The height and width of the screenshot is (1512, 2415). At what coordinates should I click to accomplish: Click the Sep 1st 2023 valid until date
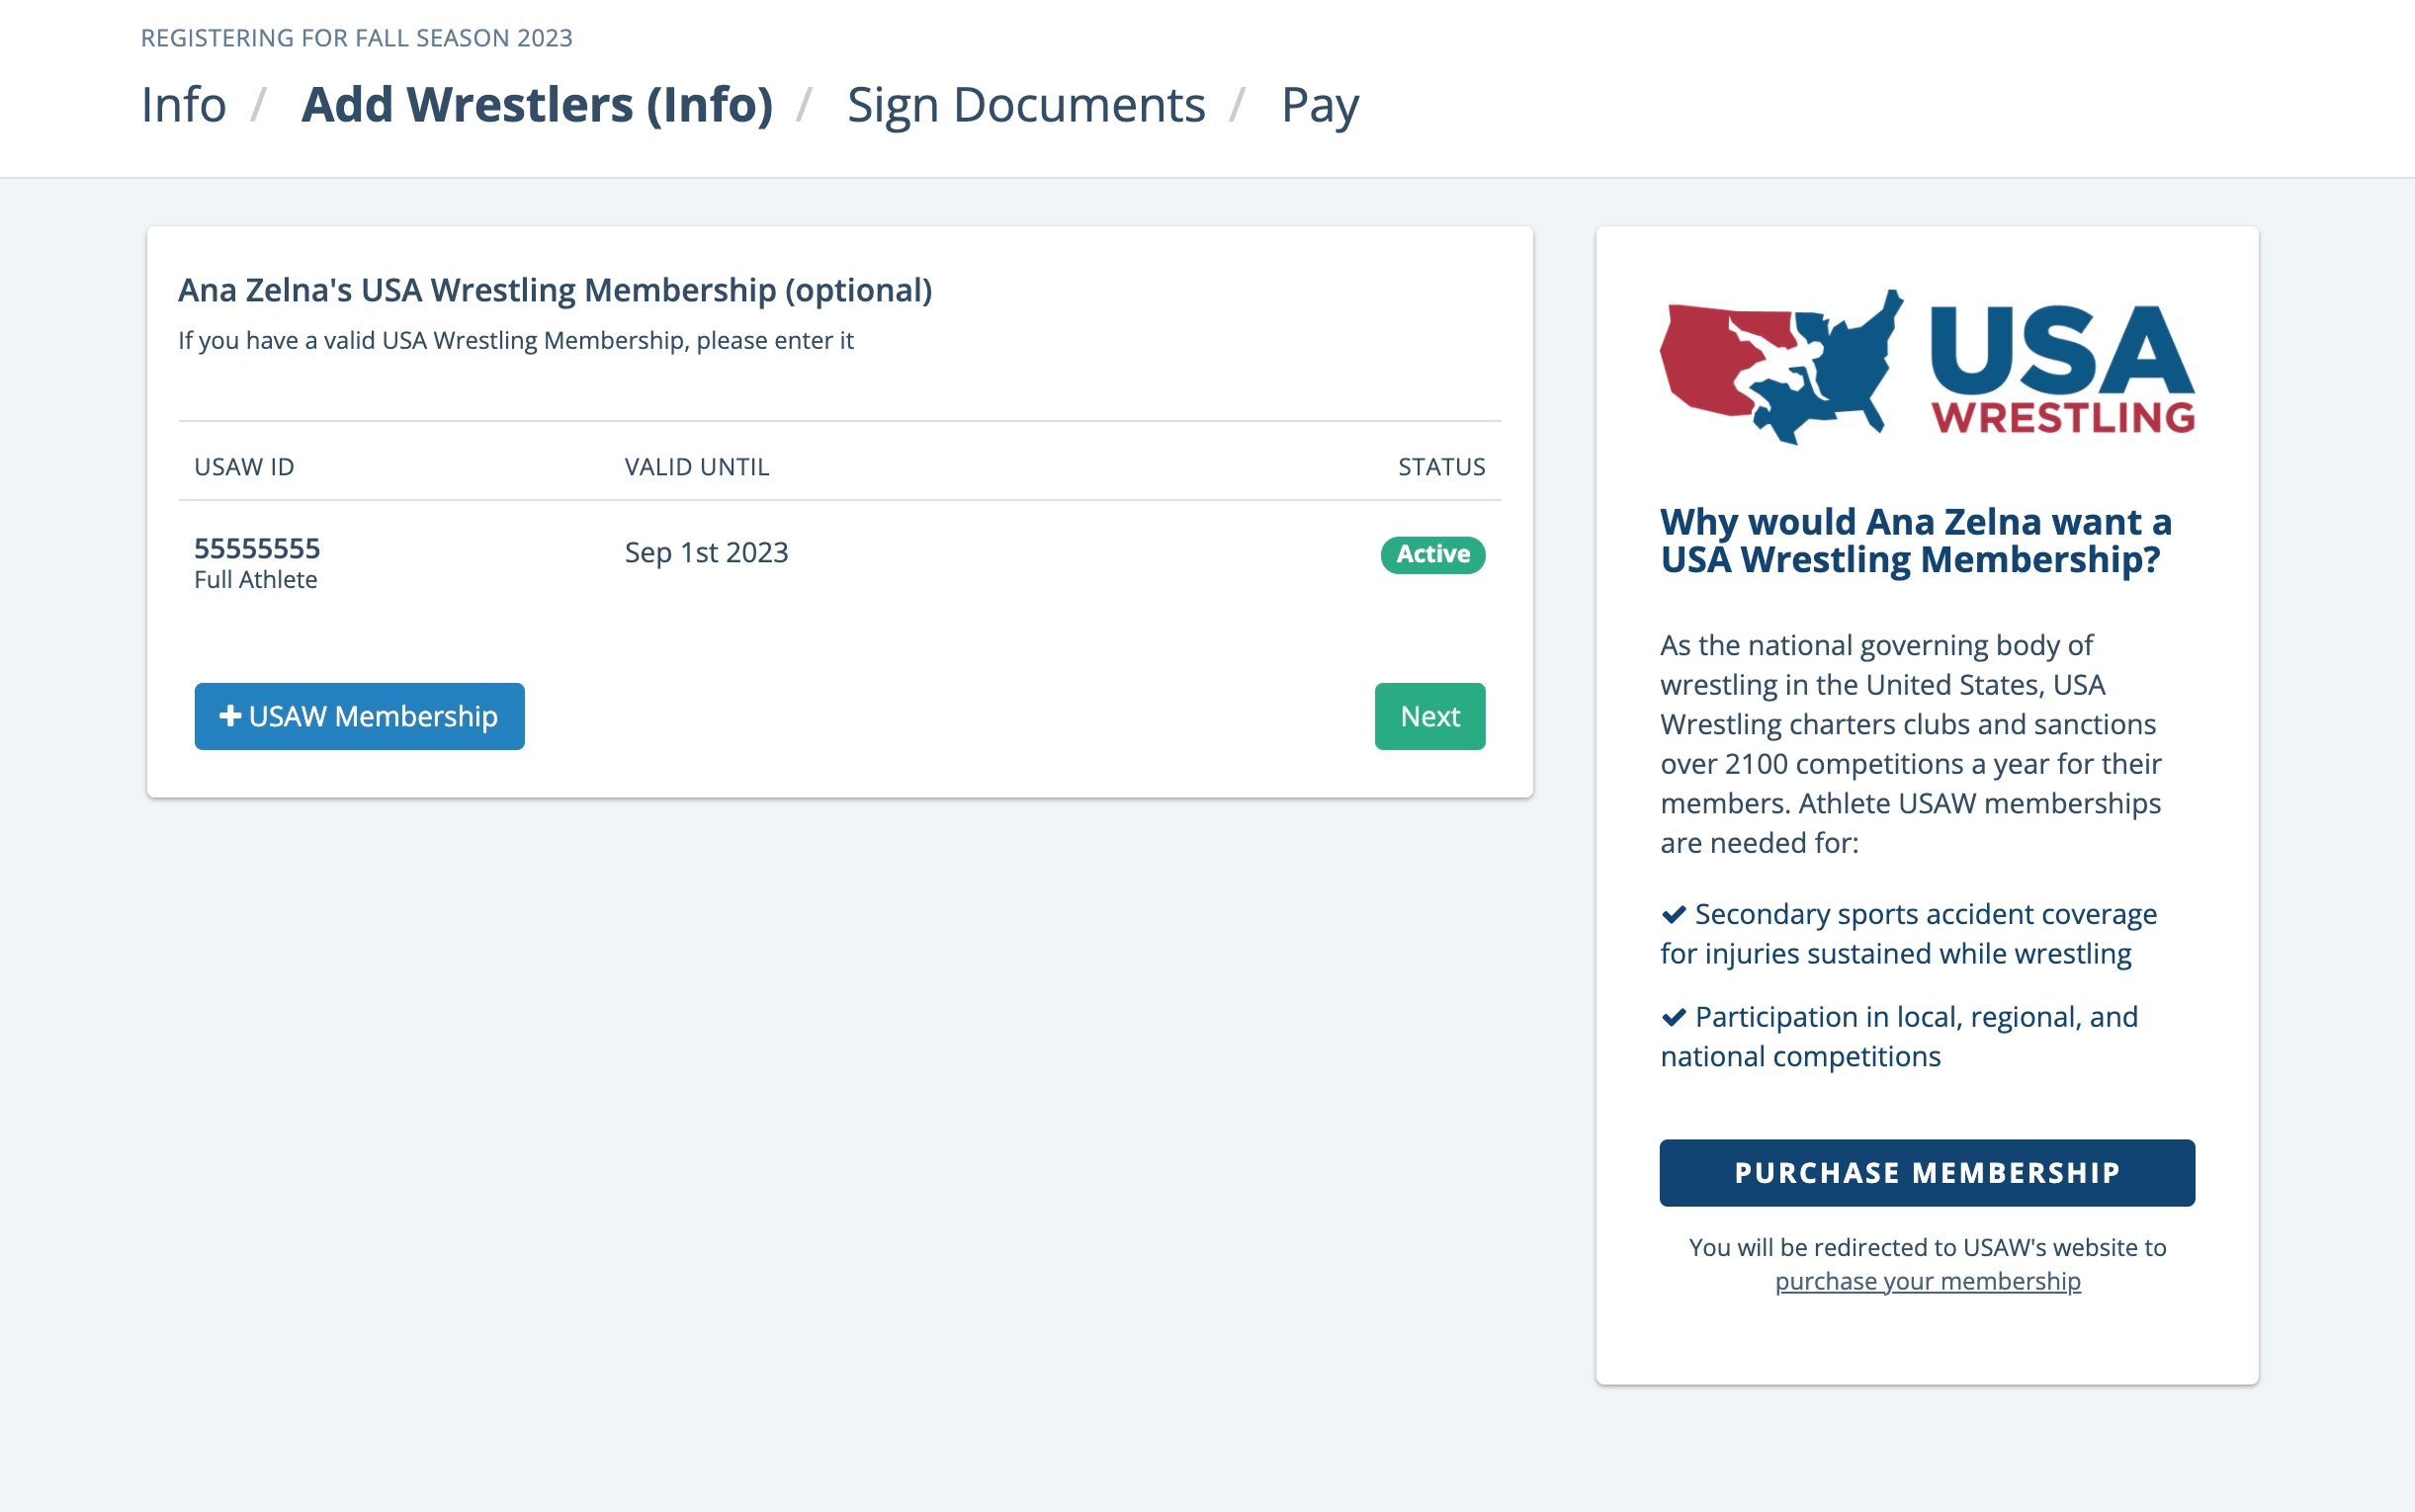click(706, 552)
